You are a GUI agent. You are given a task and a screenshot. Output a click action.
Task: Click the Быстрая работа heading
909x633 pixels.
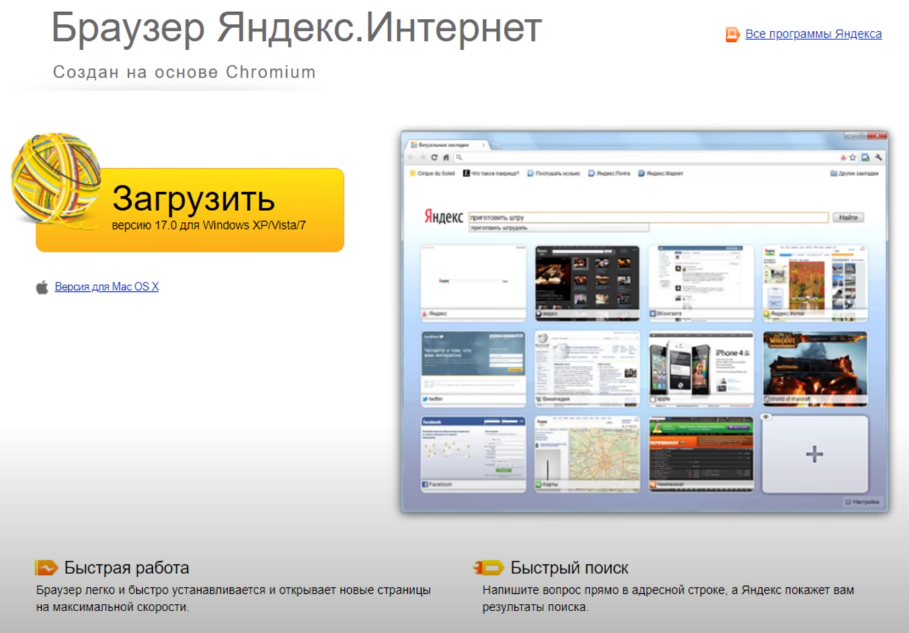pos(126,567)
